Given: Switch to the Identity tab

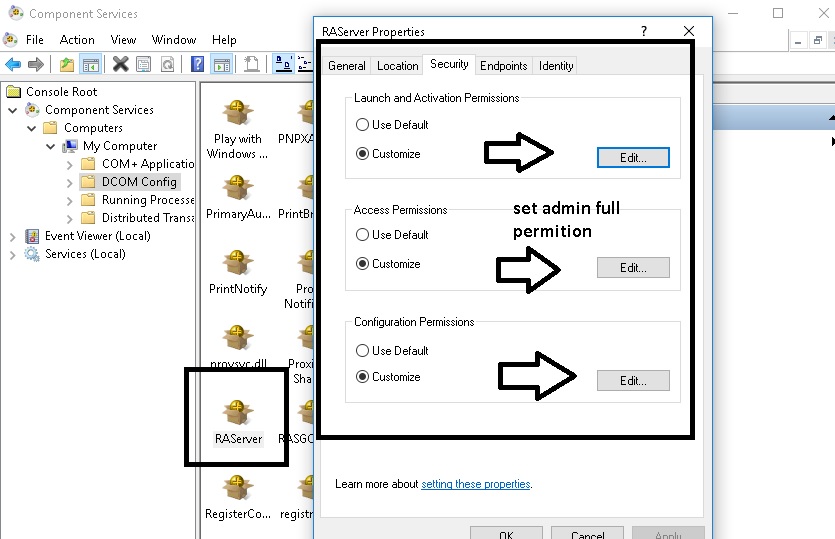Looking at the screenshot, I should 556,66.
